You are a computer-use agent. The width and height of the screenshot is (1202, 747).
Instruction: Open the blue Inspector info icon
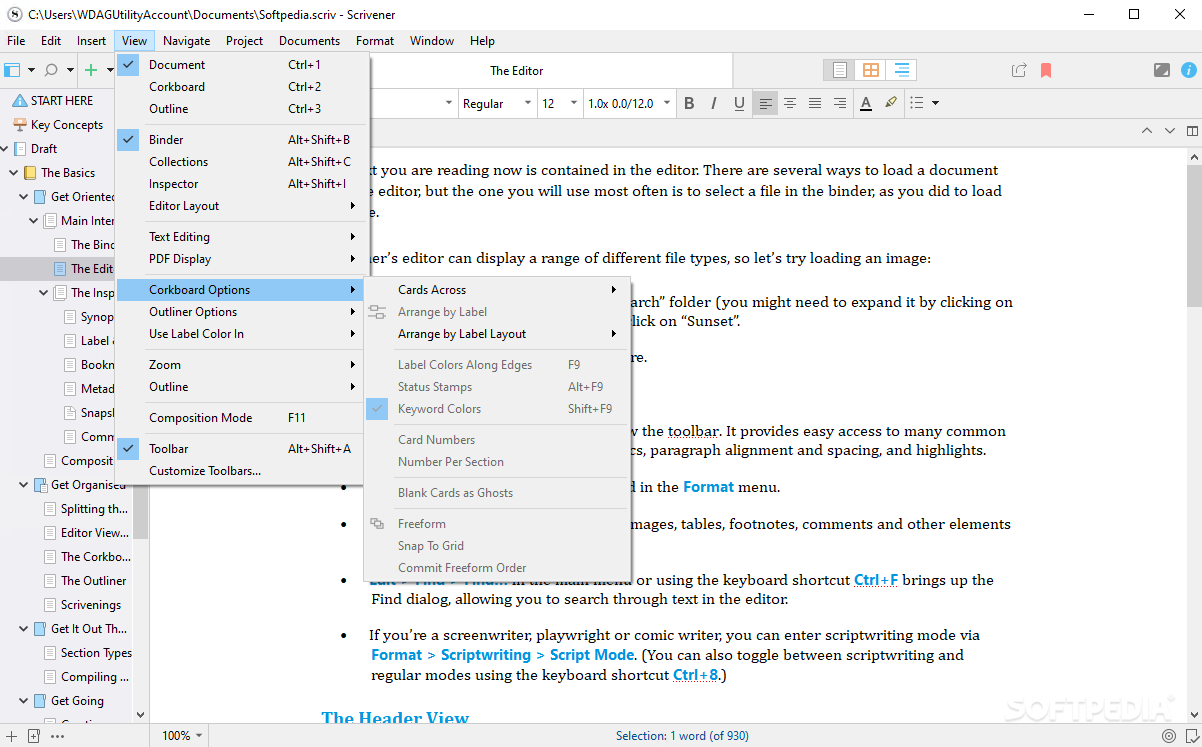1189,70
